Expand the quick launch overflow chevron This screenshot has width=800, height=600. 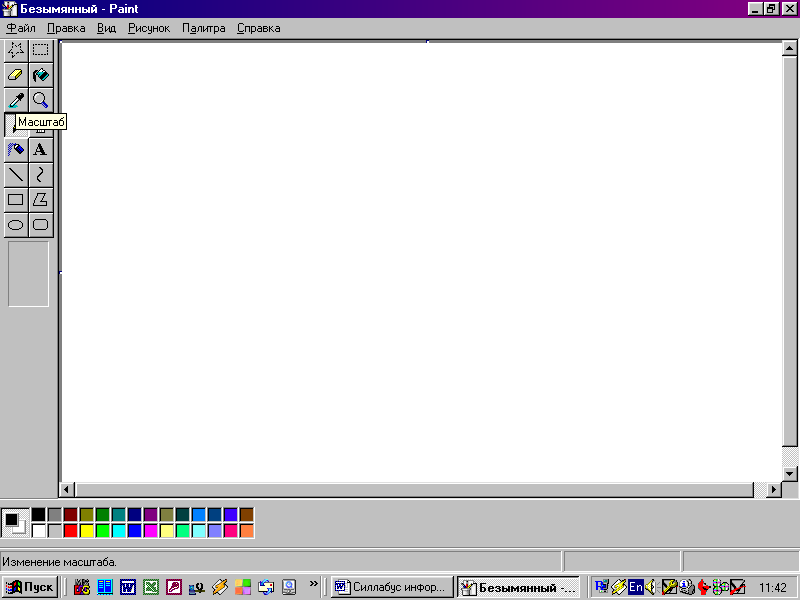313,583
